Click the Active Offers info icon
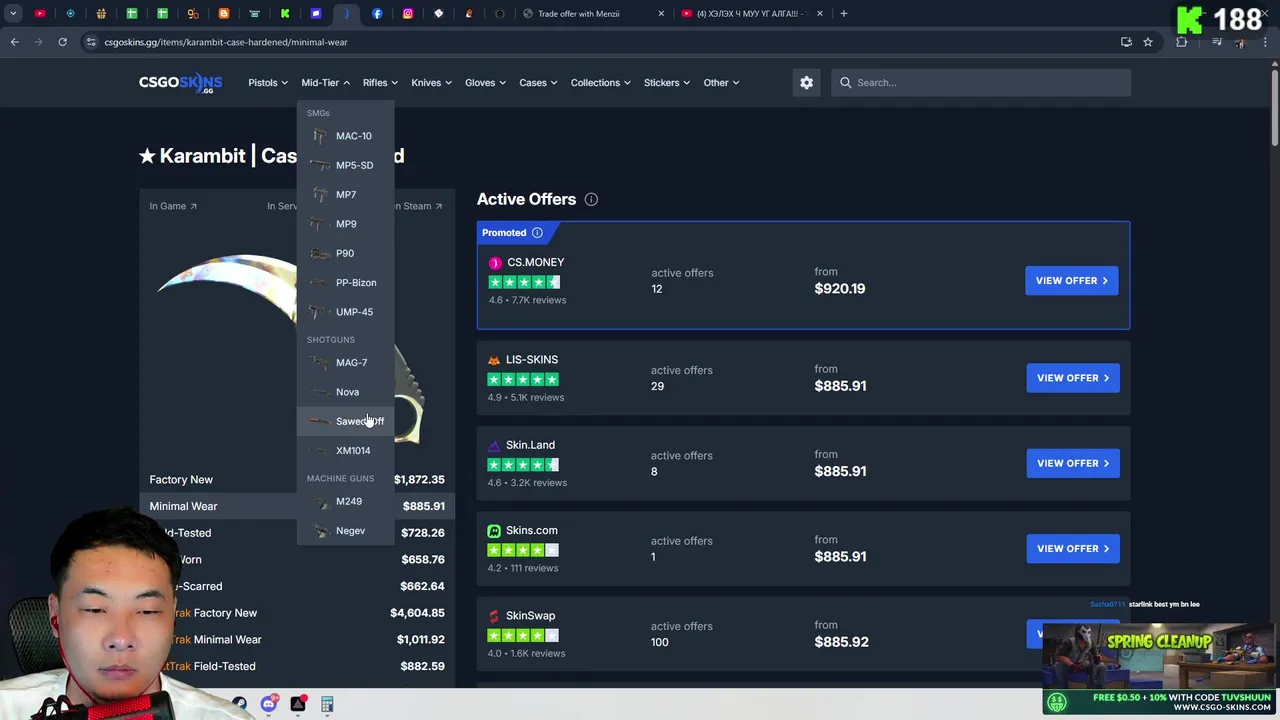 click(x=591, y=199)
